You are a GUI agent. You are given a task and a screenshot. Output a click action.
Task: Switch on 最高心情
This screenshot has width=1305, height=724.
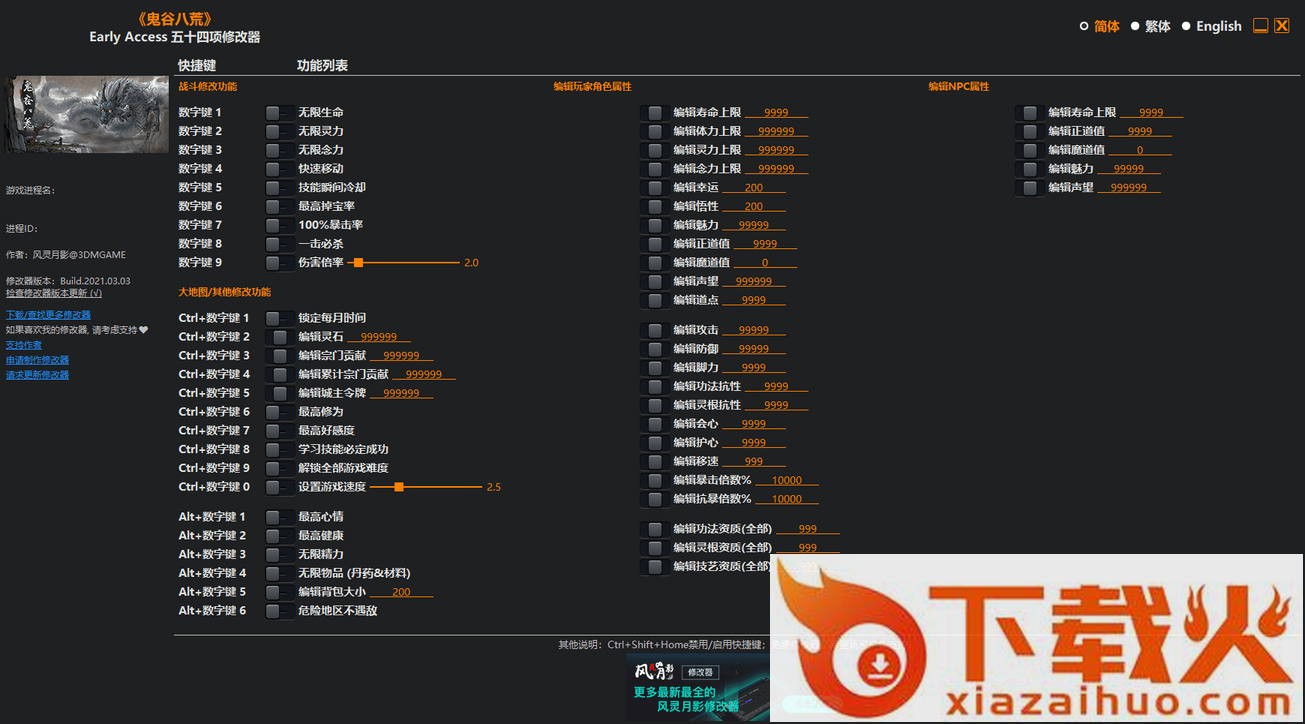pyautogui.click(x=280, y=517)
